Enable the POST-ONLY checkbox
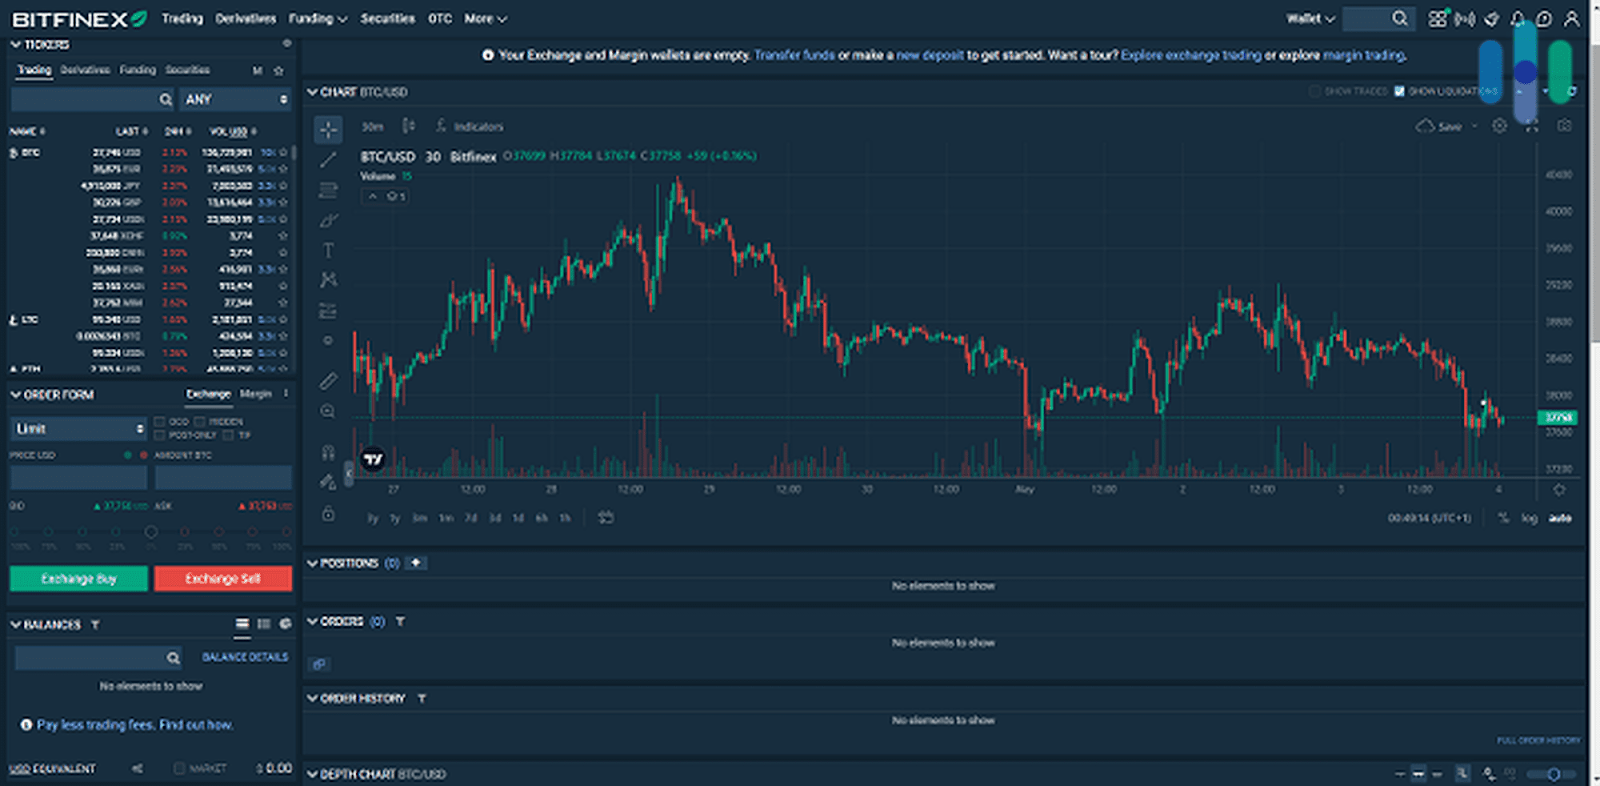Image resolution: width=1600 pixels, height=786 pixels. (159, 435)
